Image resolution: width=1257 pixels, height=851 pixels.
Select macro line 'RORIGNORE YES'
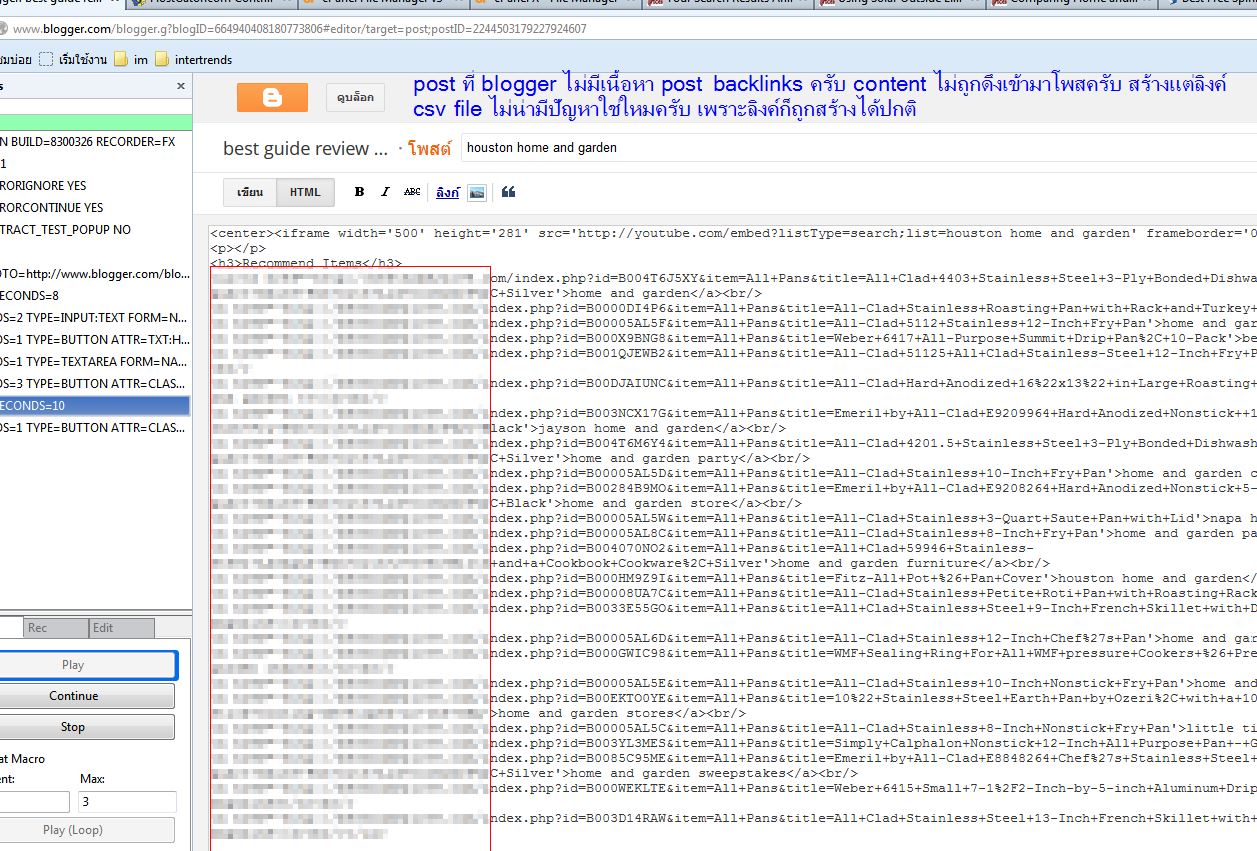tap(95, 186)
